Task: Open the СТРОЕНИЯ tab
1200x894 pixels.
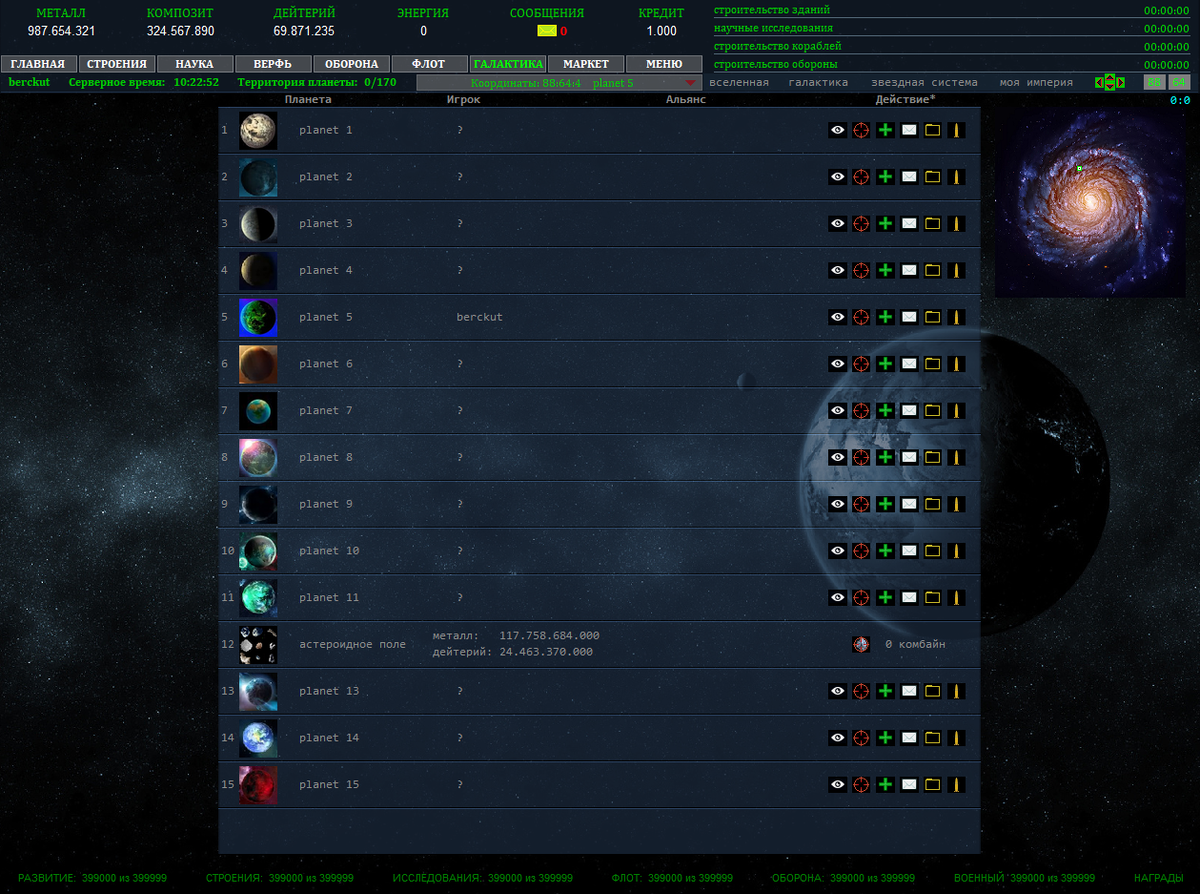Action: (116, 64)
